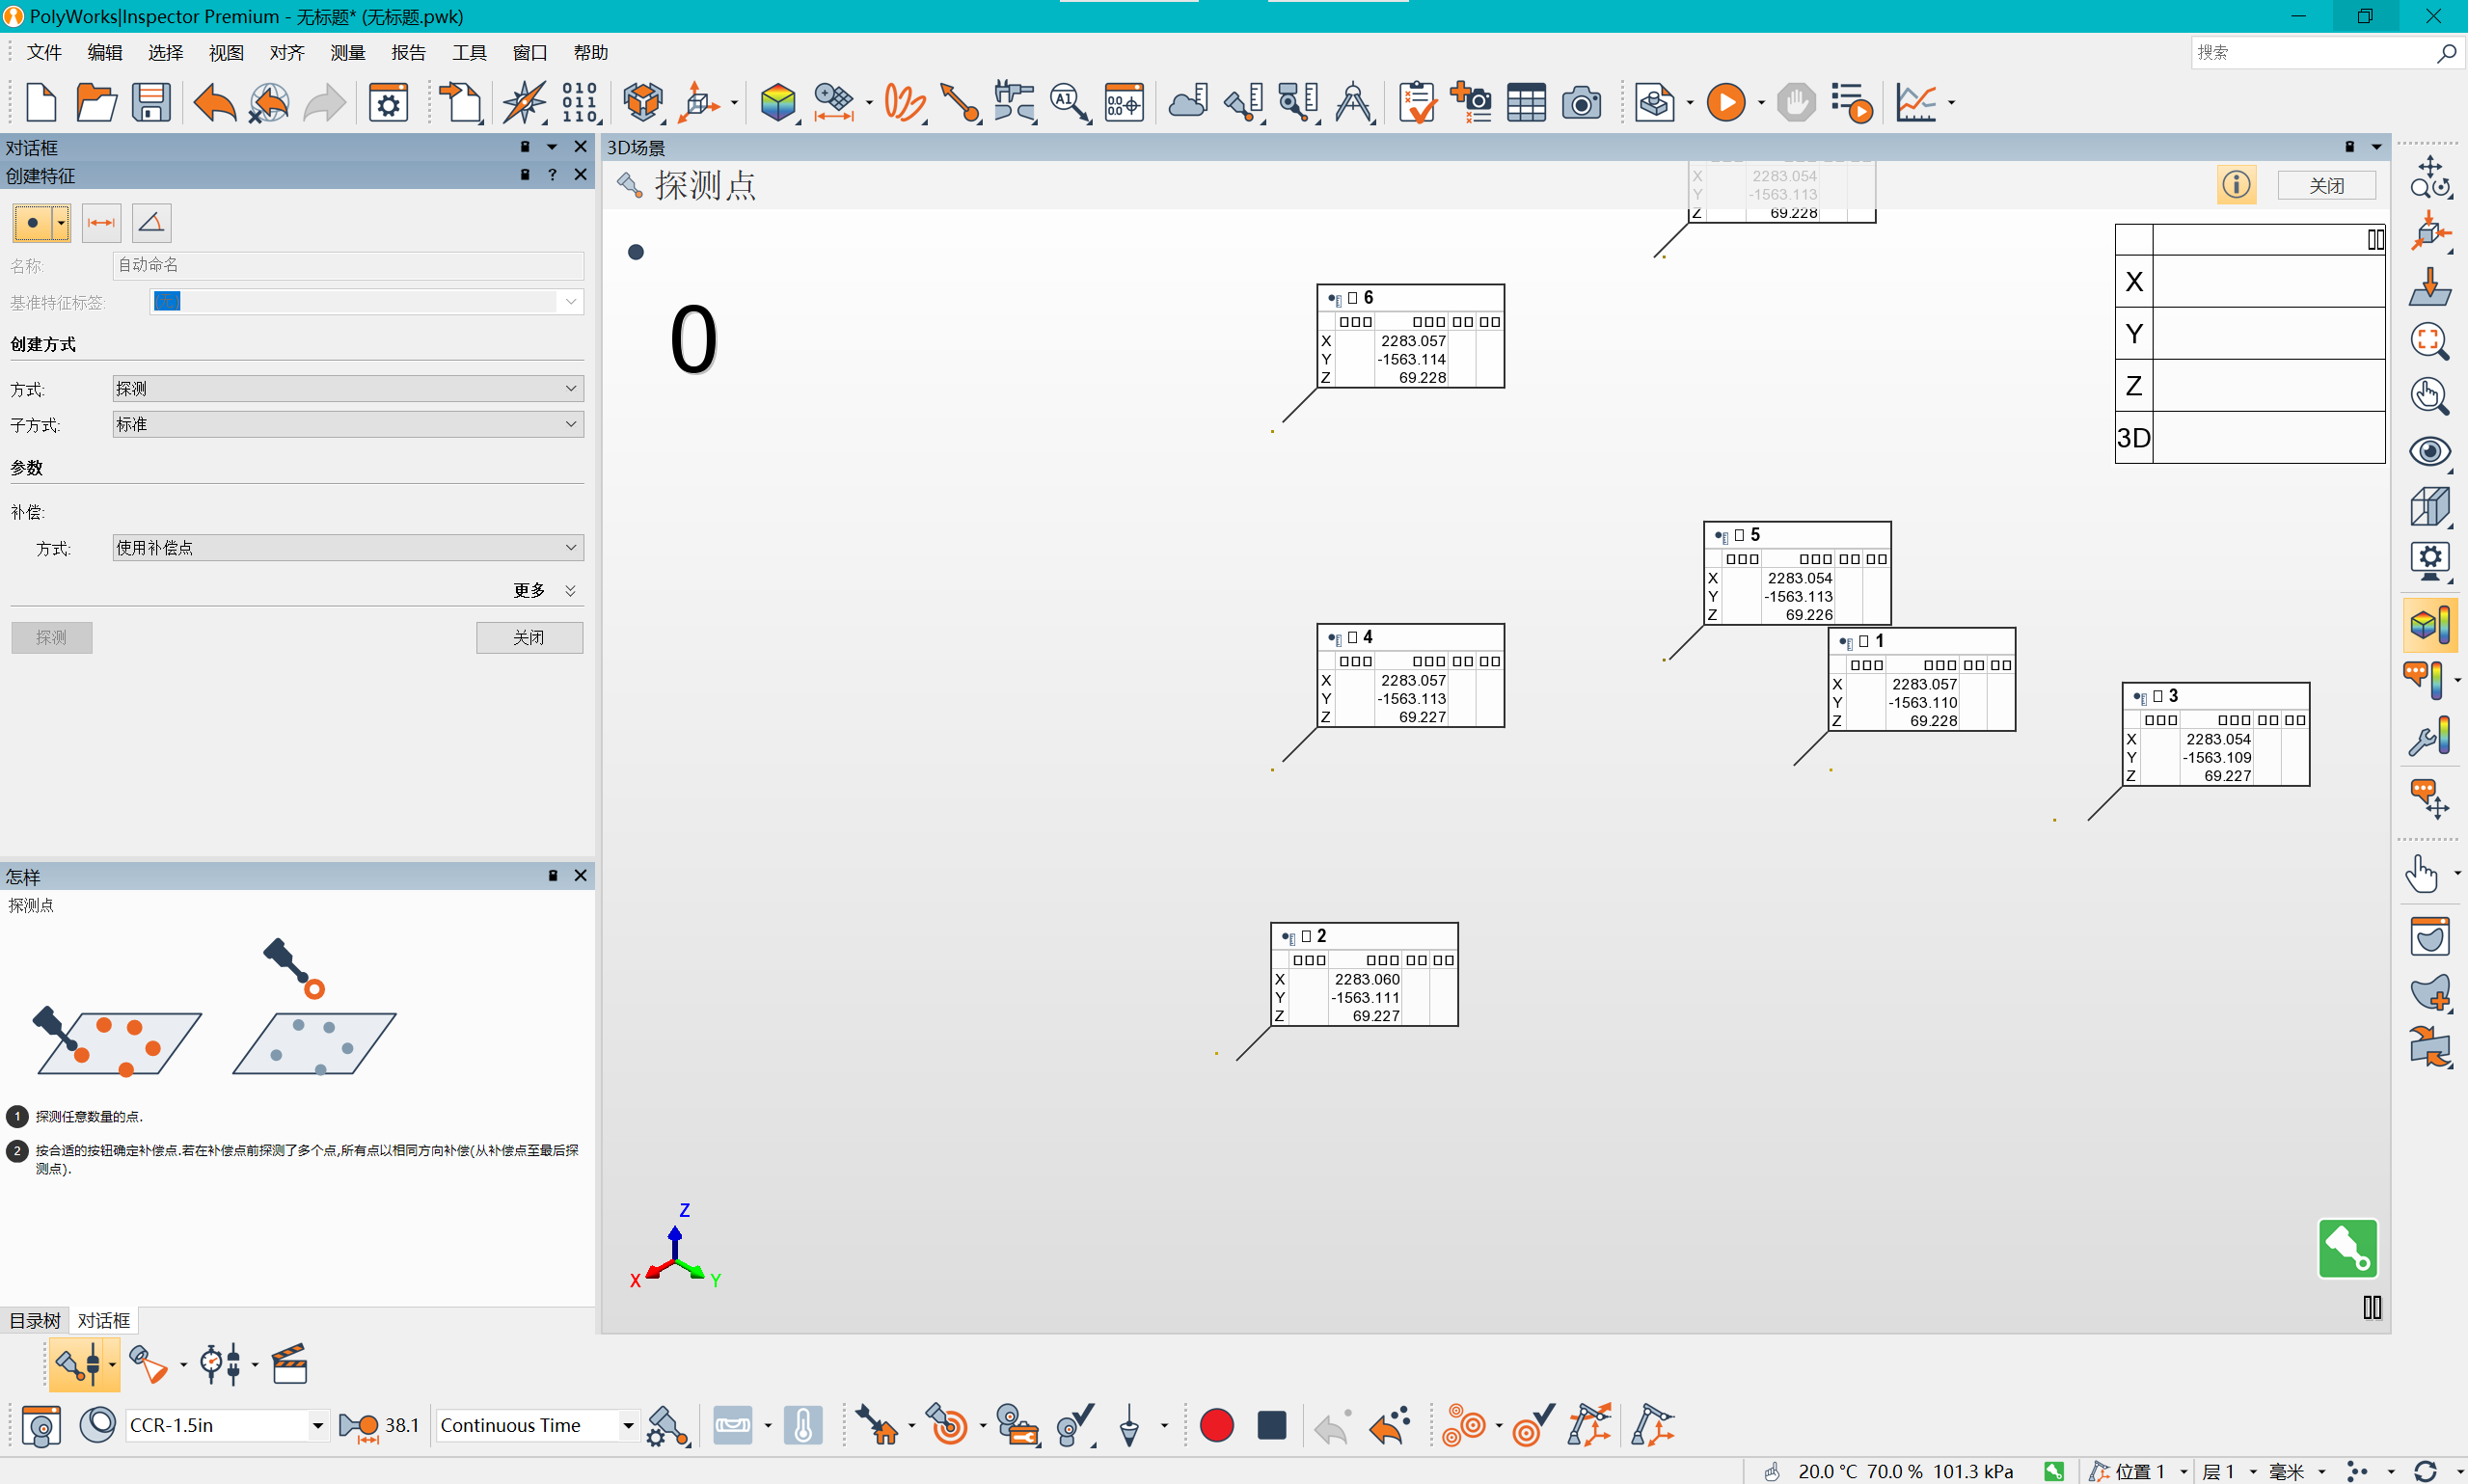Screen dimensions: 2468x1484
Task: Click the green probing device icon
Action: click(x=2347, y=1247)
